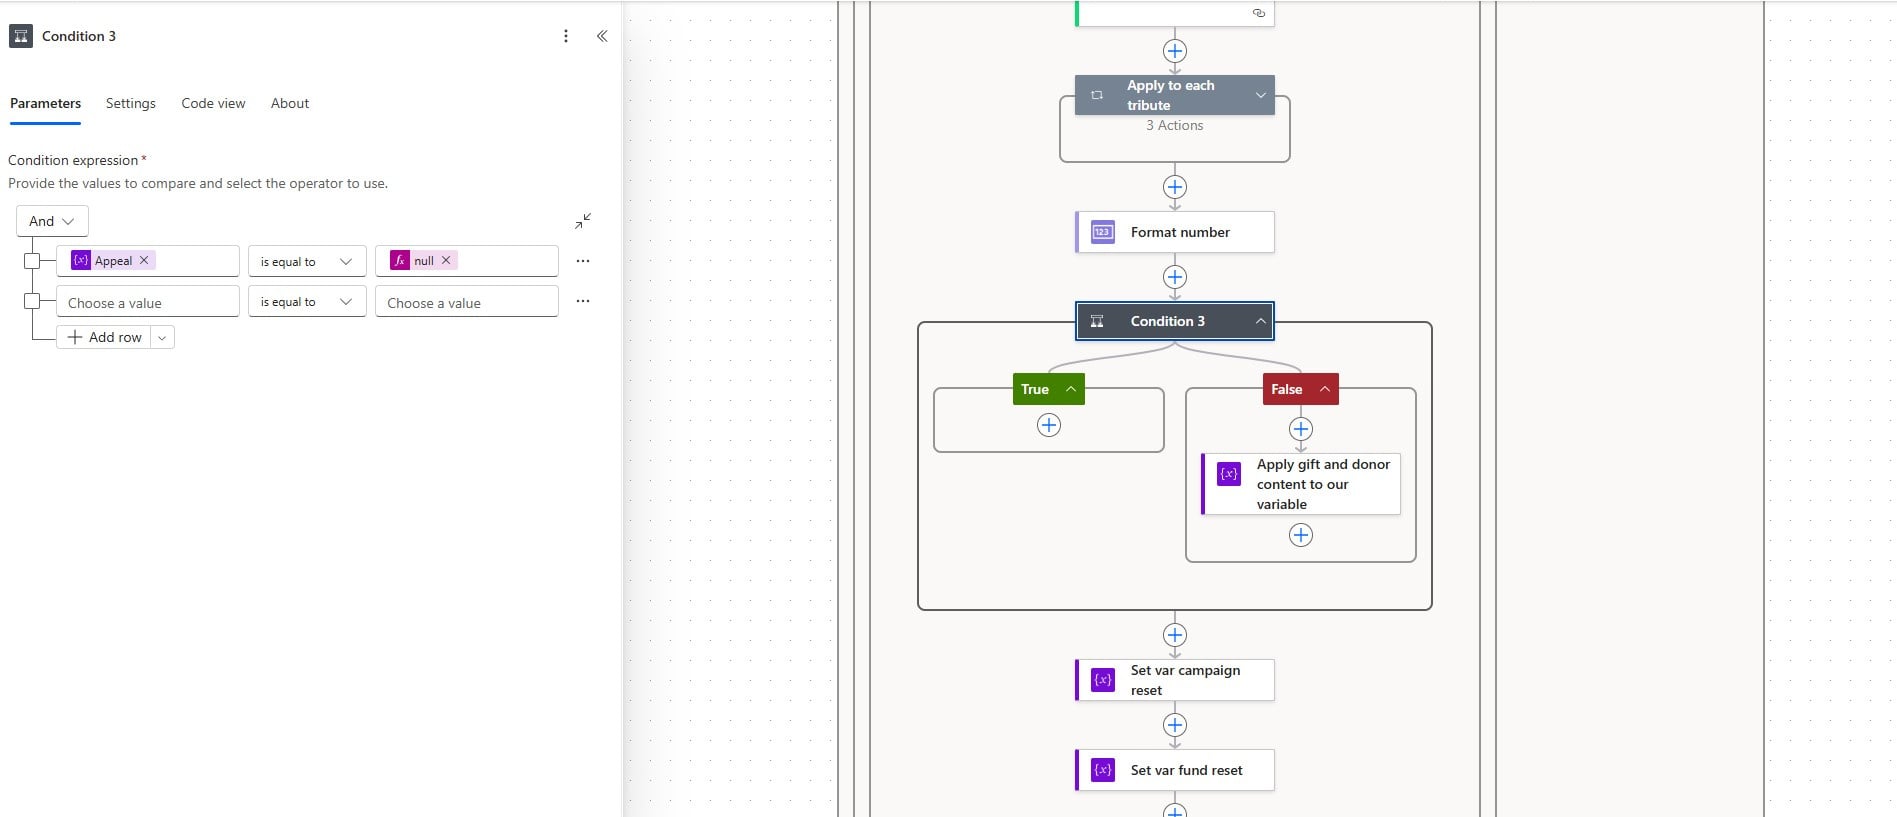
Task: Collapse the condition expression editor view
Action: pyautogui.click(x=583, y=221)
